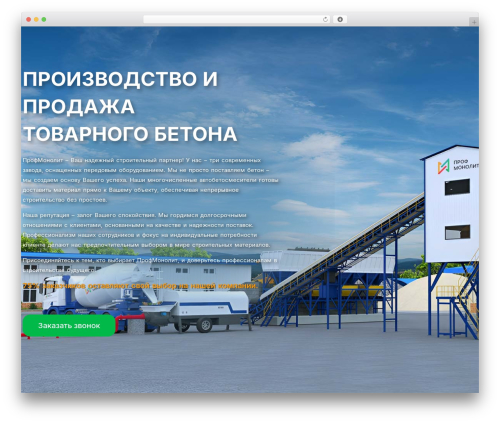Viewport: 500px width, 423px height.
Task: Click the ПрофМонолит logo on the tower
Action: click(x=458, y=166)
